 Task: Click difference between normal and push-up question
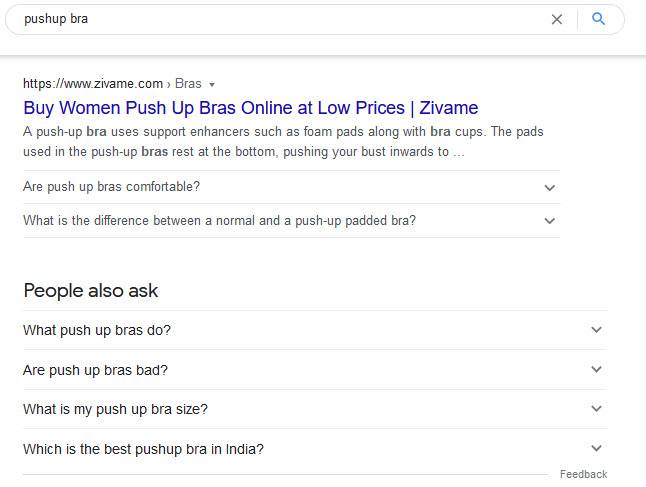click(x=220, y=221)
